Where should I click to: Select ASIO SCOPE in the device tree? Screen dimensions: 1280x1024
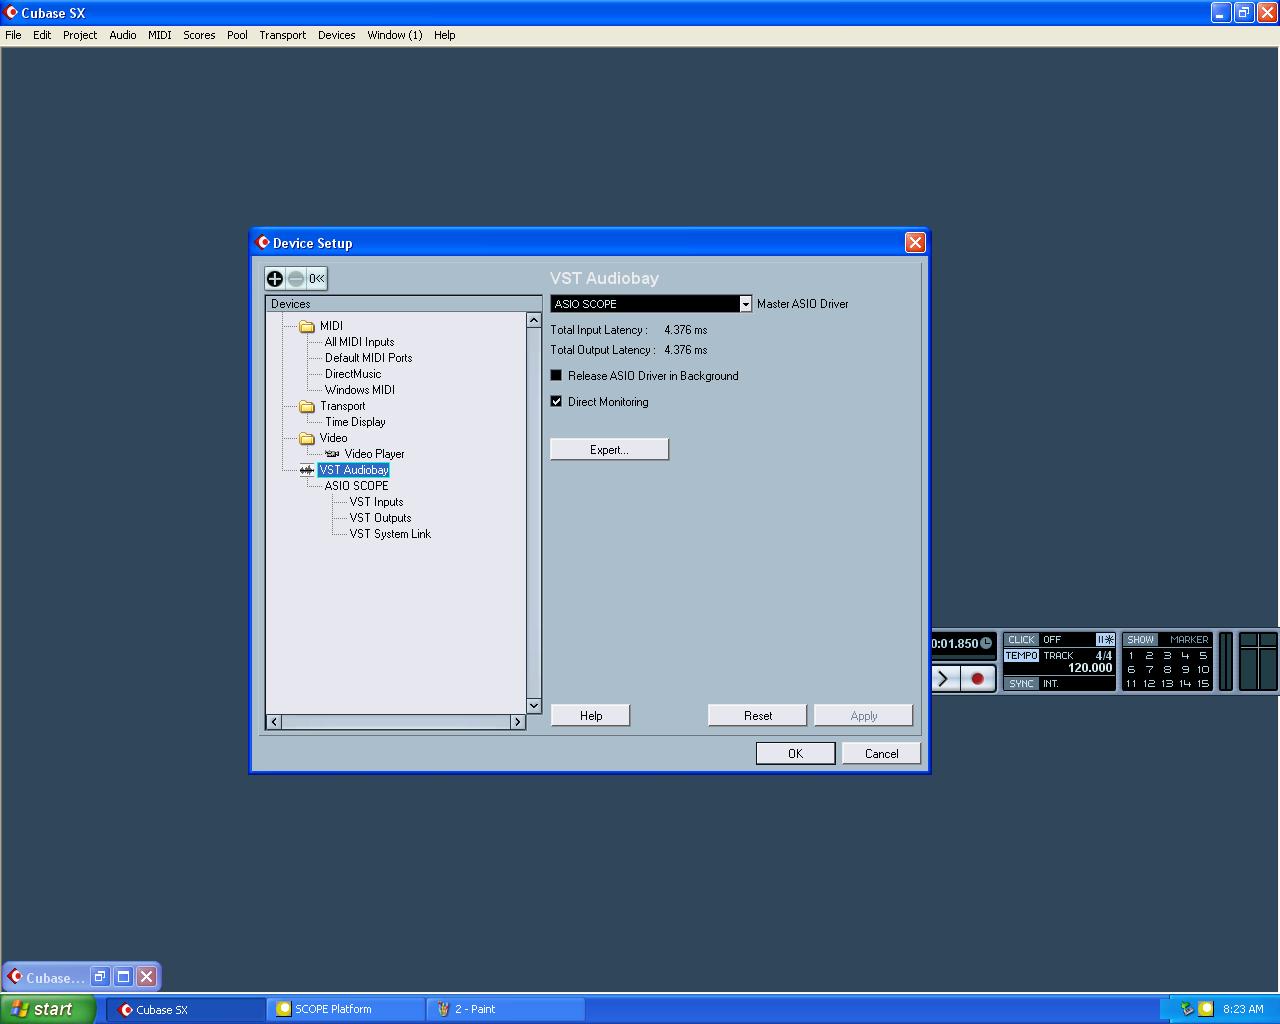[356, 486]
